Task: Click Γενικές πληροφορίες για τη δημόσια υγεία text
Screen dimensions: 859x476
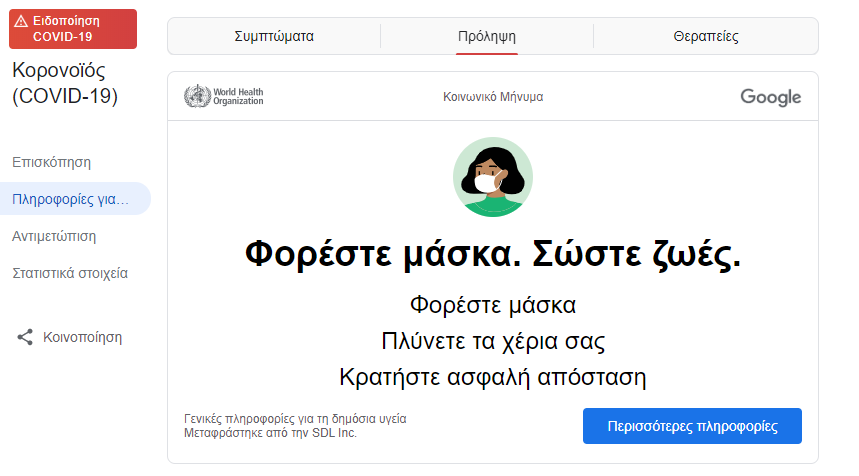Action: click(x=295, y=419)
